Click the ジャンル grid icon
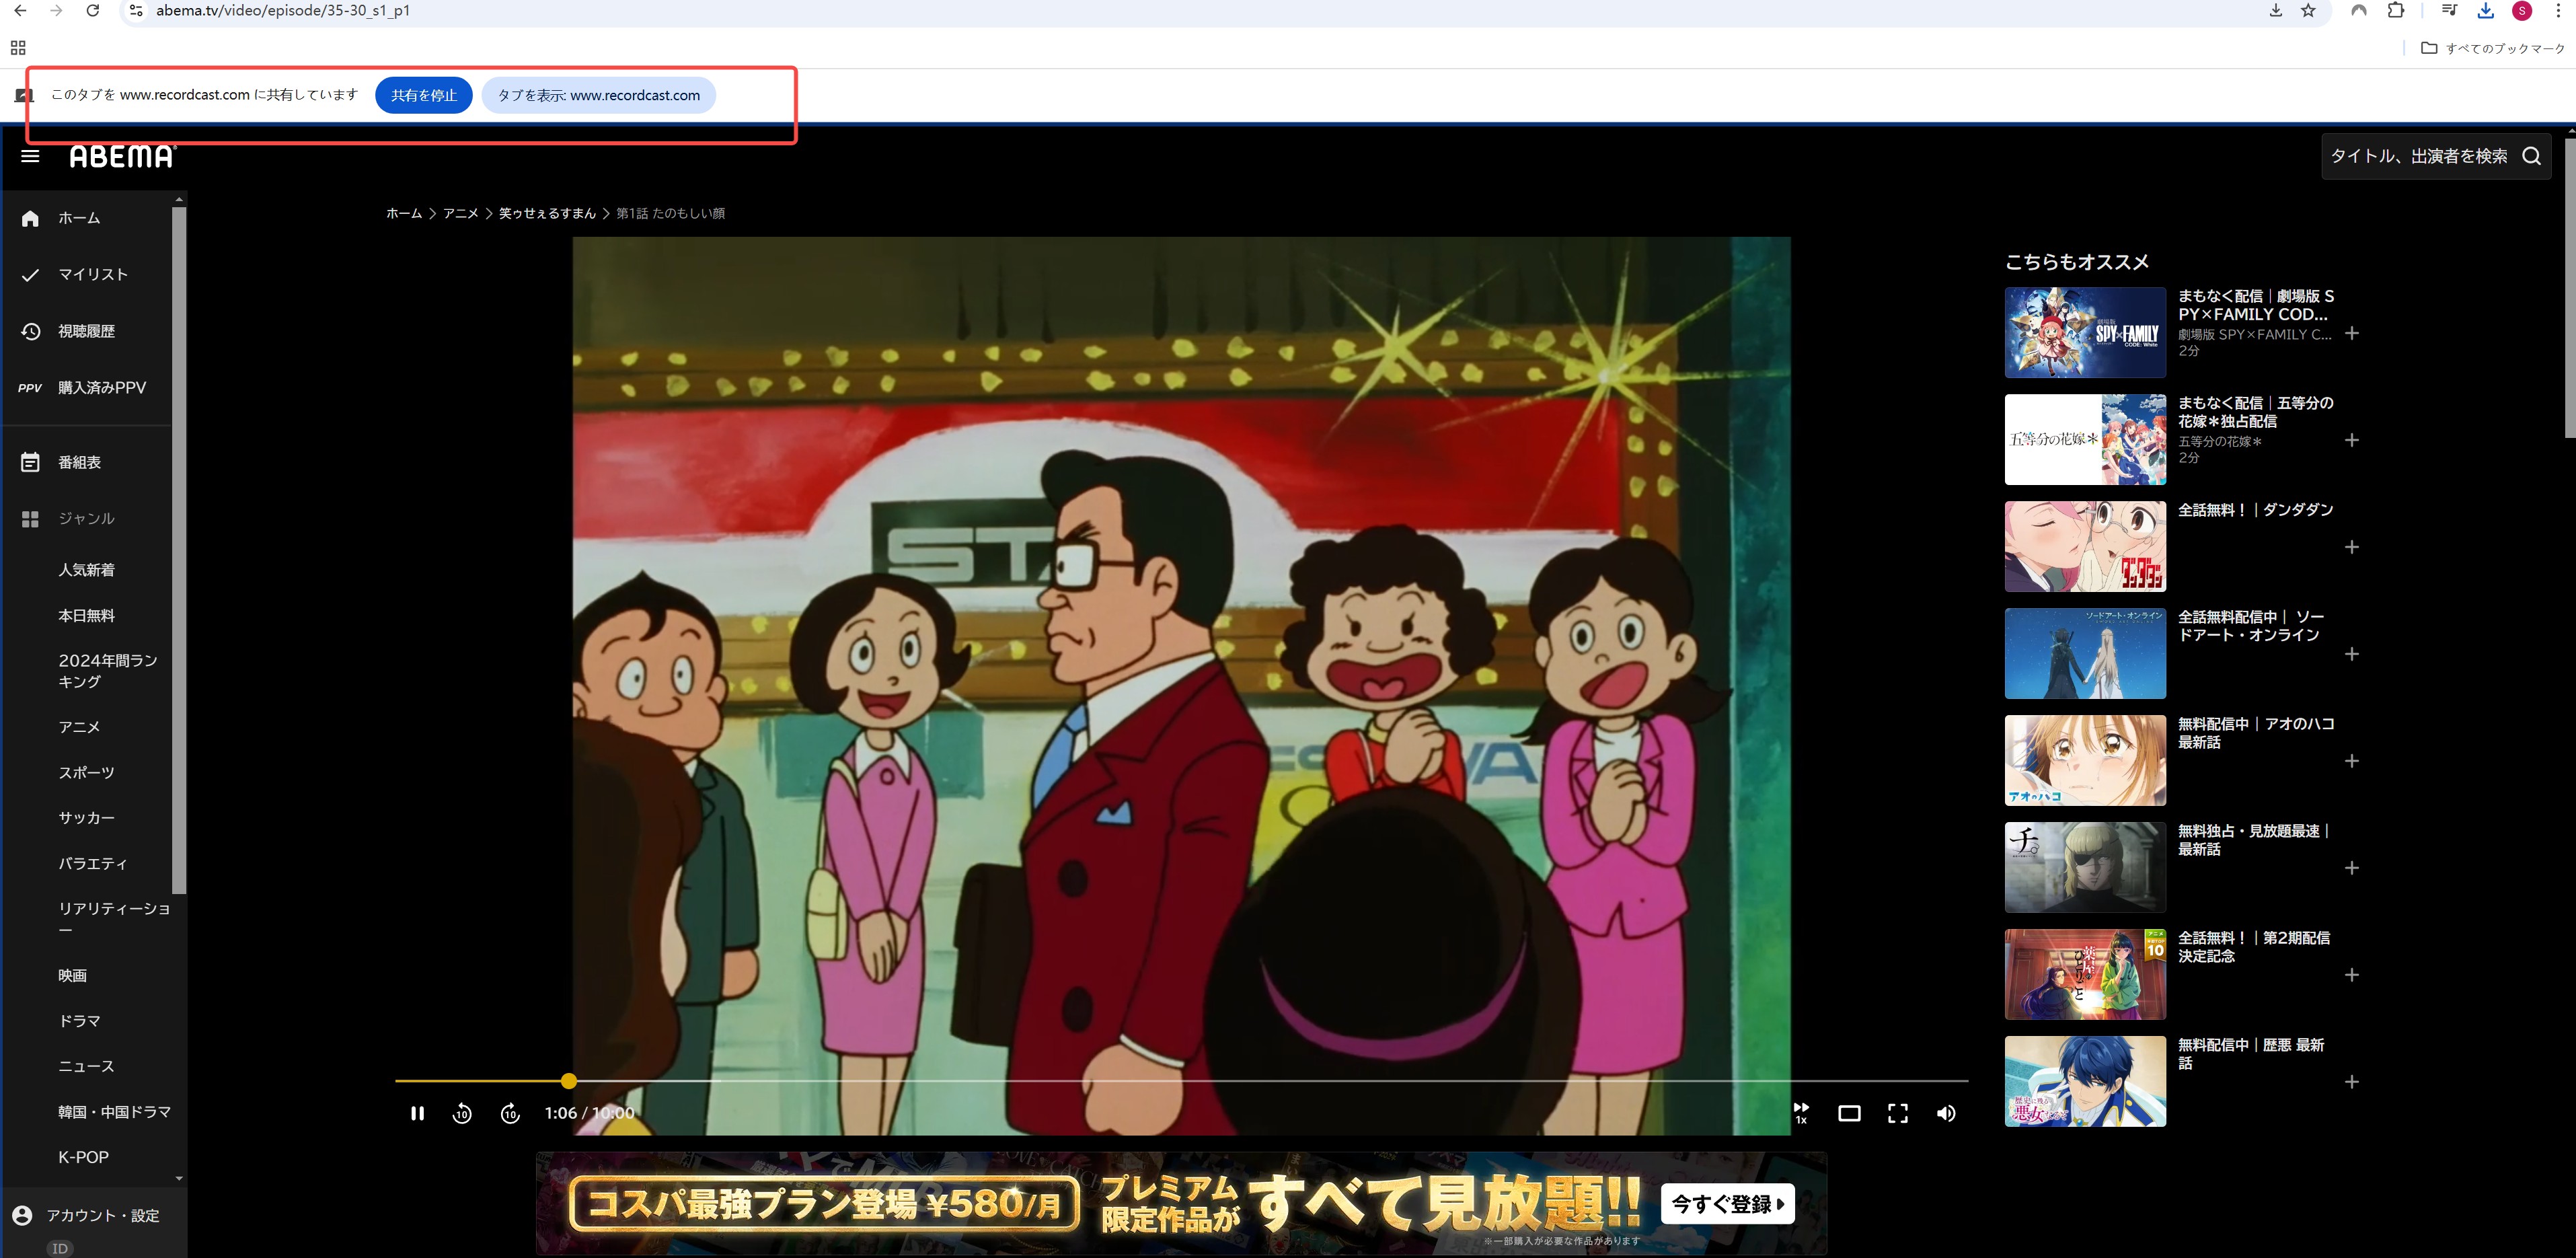The height and width of the screenshot is (1258, 2576). click(x=30, y=519)
